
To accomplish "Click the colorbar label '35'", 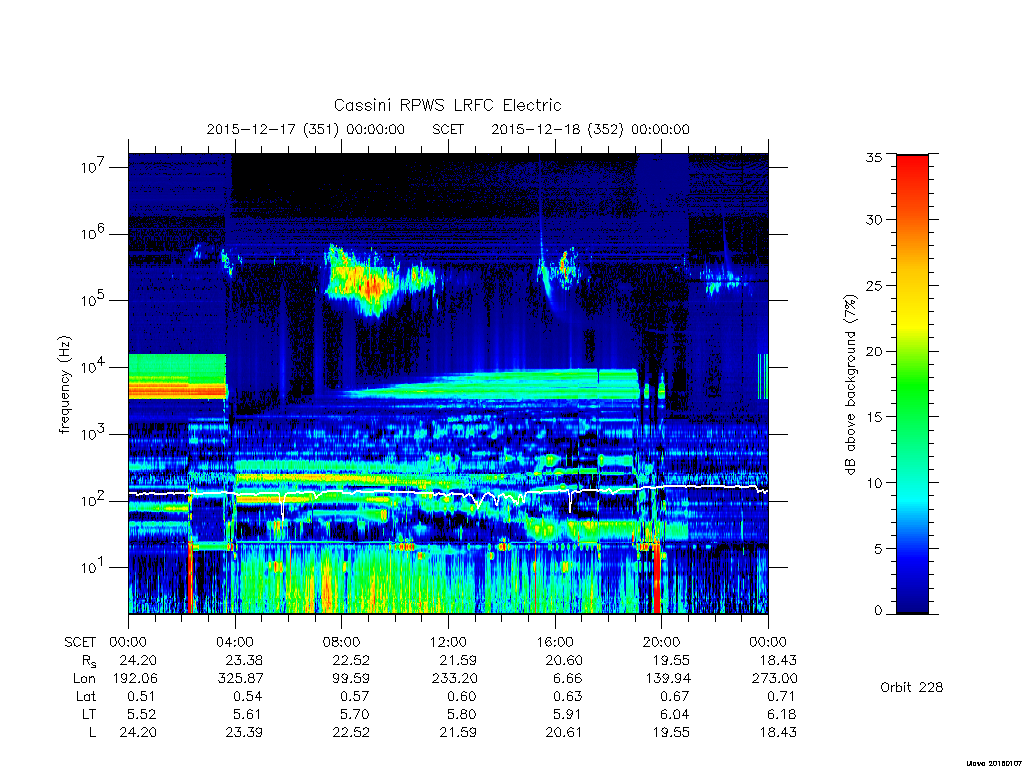I will pos(873,157).
